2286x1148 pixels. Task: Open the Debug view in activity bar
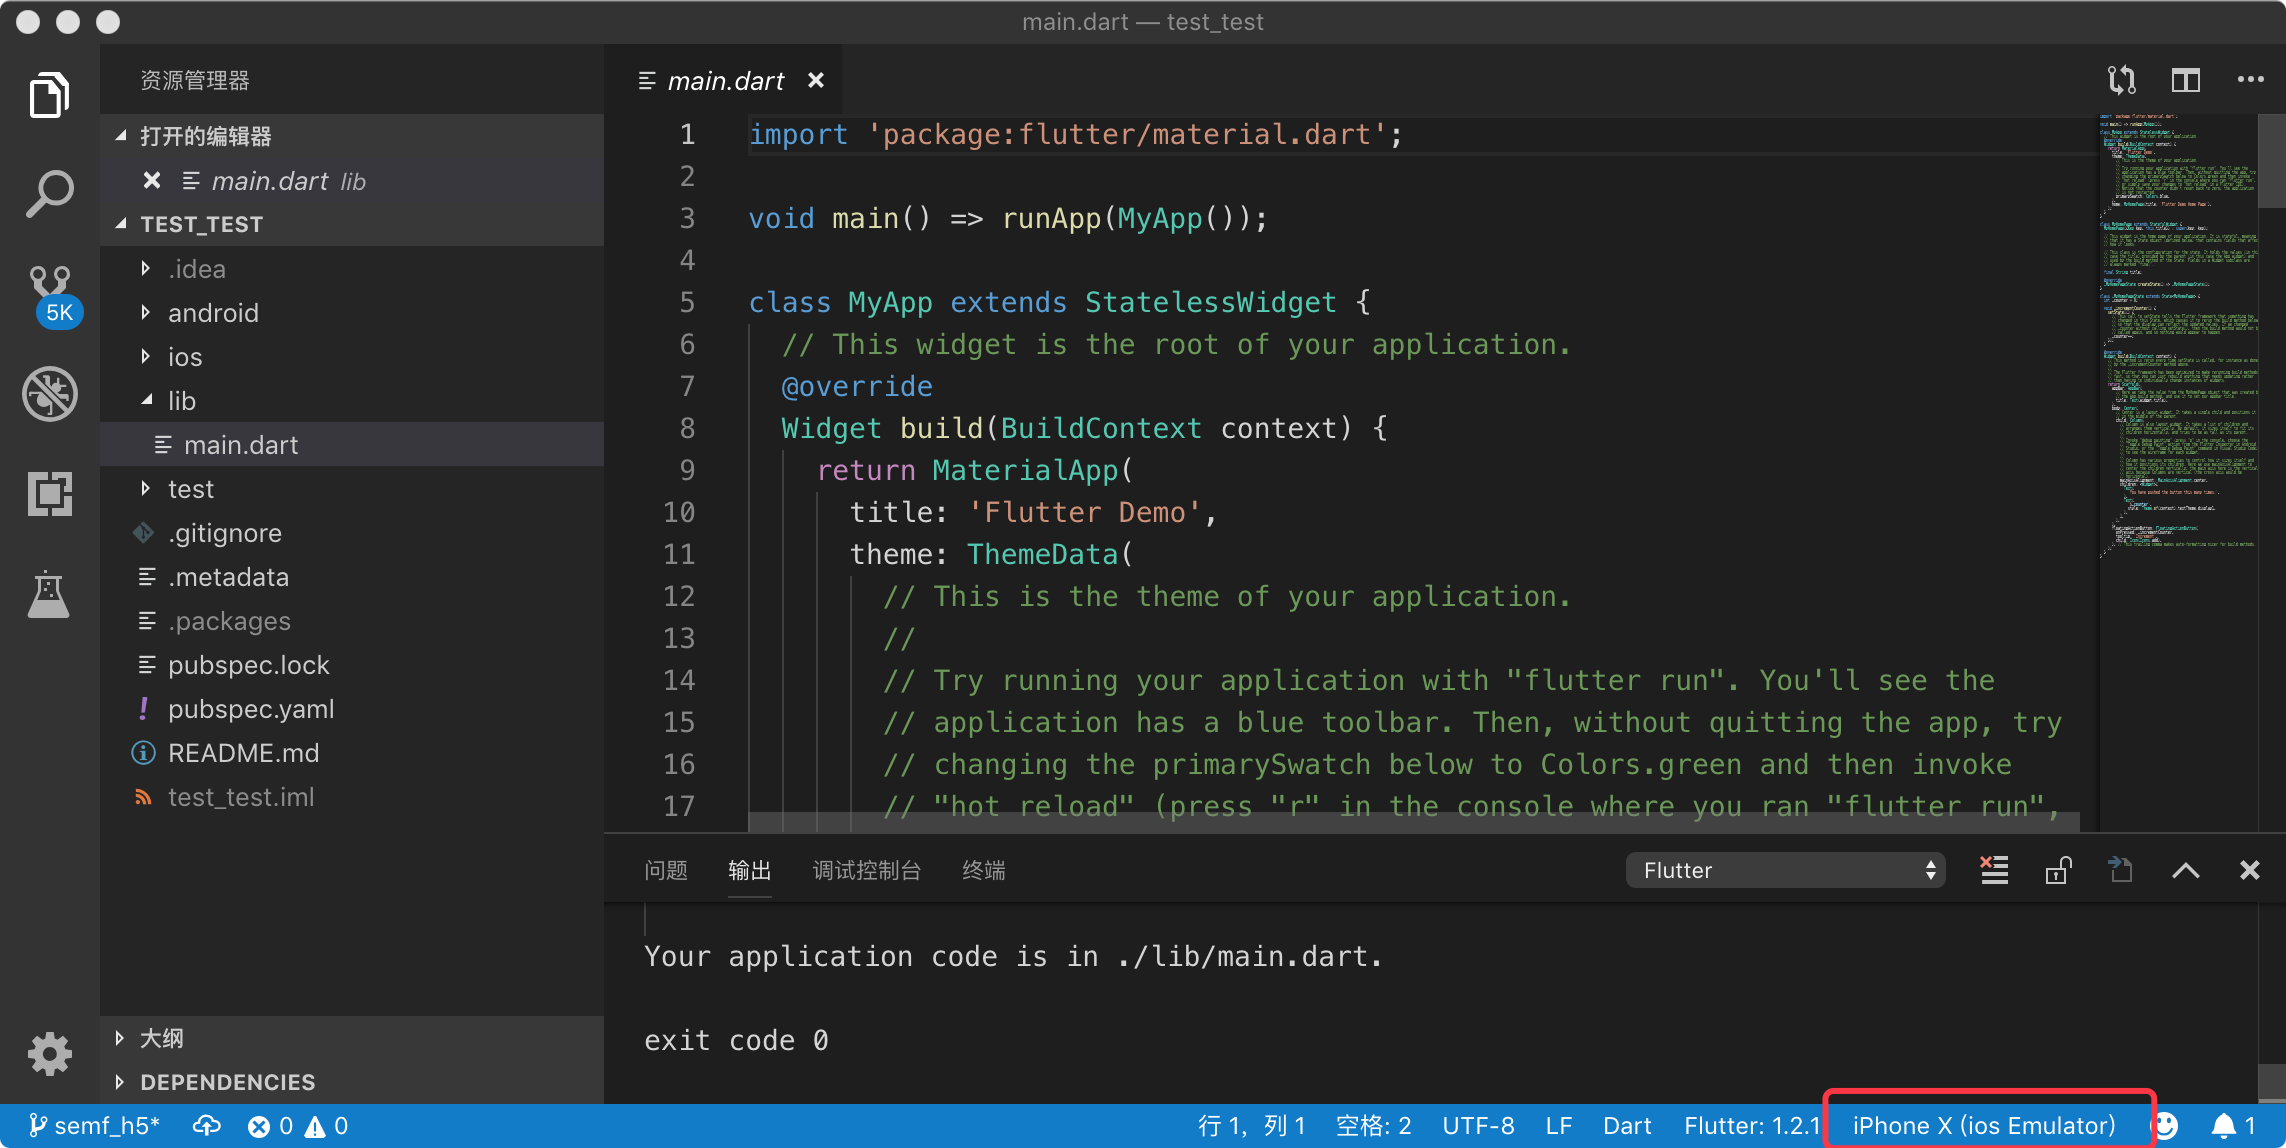[x=49, y=393]
